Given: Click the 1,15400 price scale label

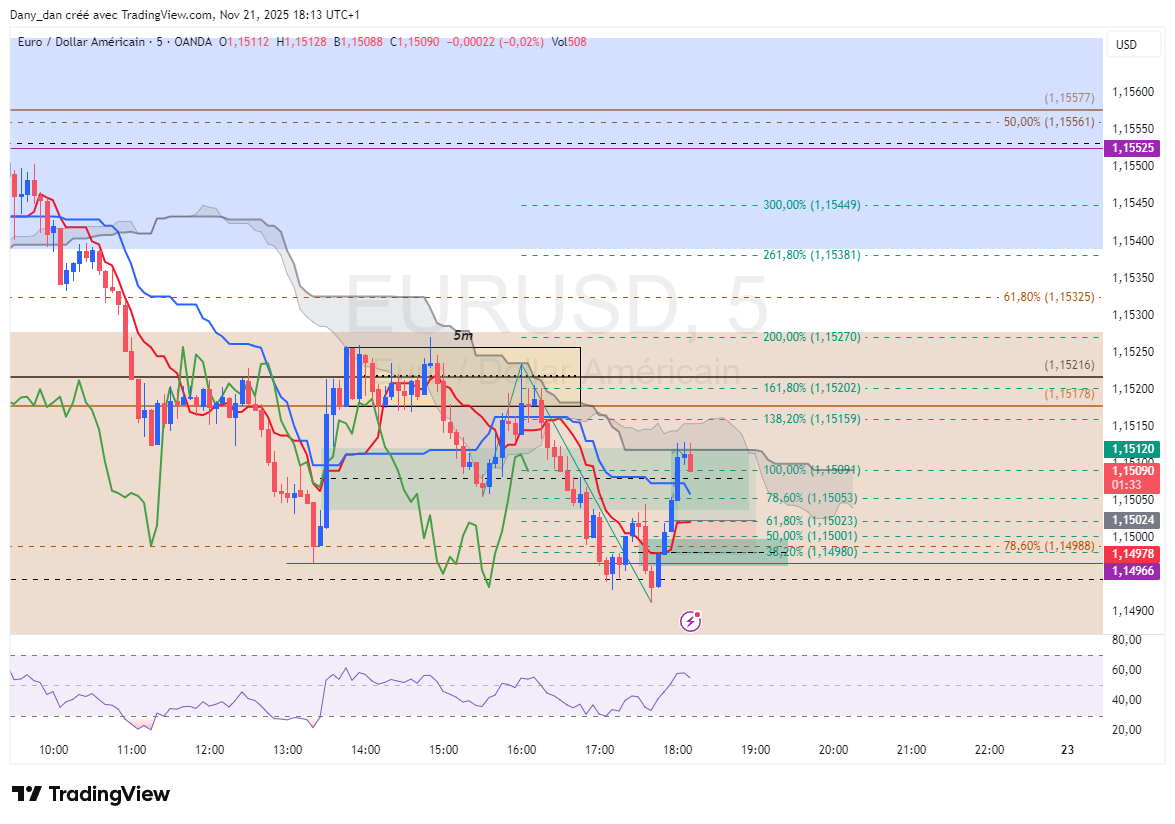Looking at the screenshot, I should click(x=1133, y=241).
